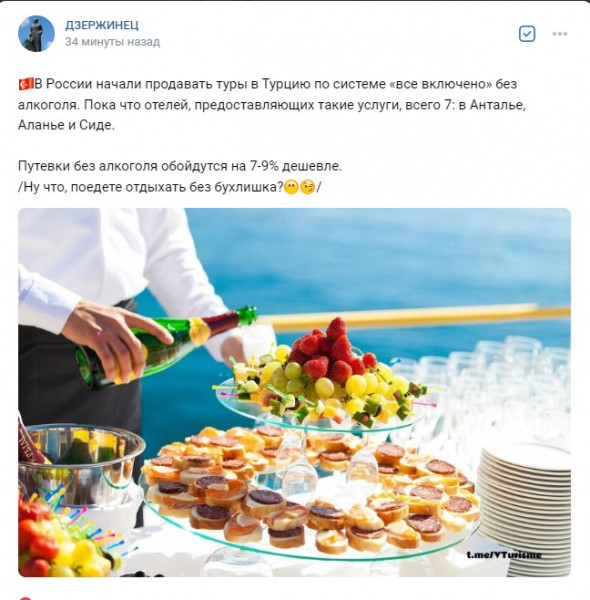The width and height of the screenshot is (590, 600).
Task: Open the three-dots post options menu
Action: coord(560,34)
